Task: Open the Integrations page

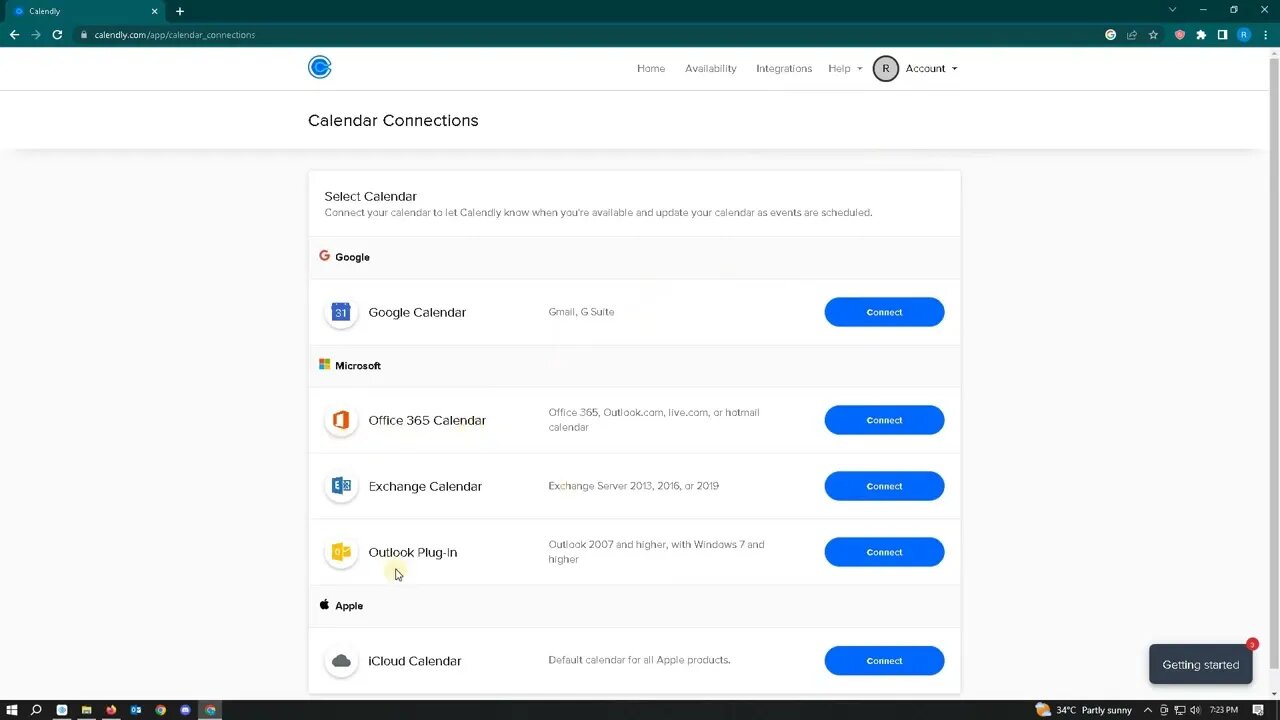Action: pos(784,69)
